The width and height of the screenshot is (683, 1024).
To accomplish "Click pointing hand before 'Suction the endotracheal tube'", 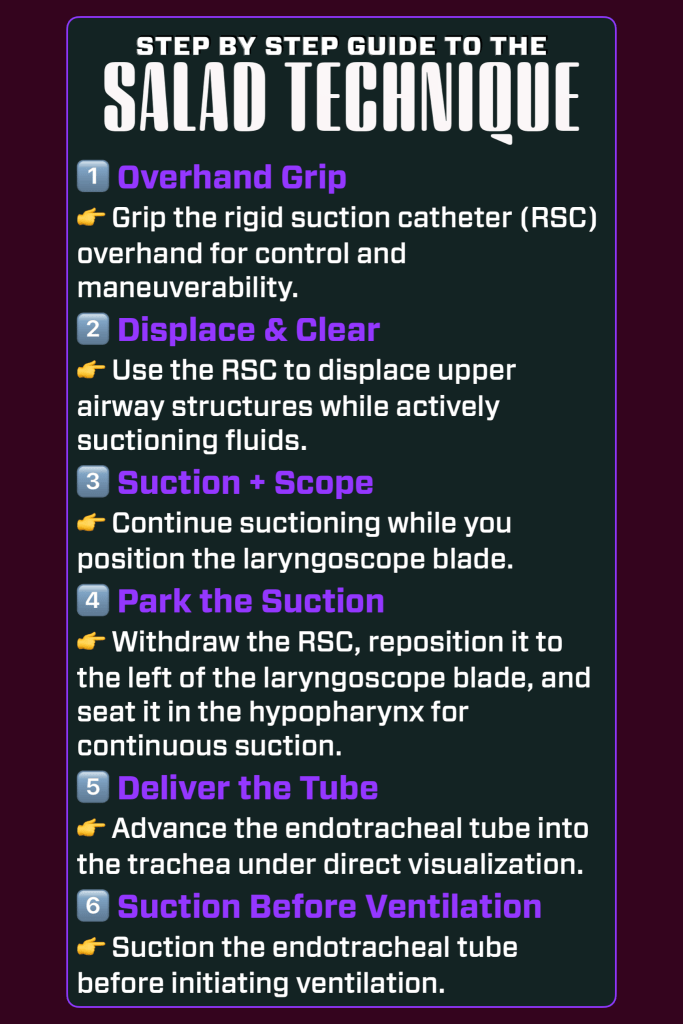I will [91, 946].
